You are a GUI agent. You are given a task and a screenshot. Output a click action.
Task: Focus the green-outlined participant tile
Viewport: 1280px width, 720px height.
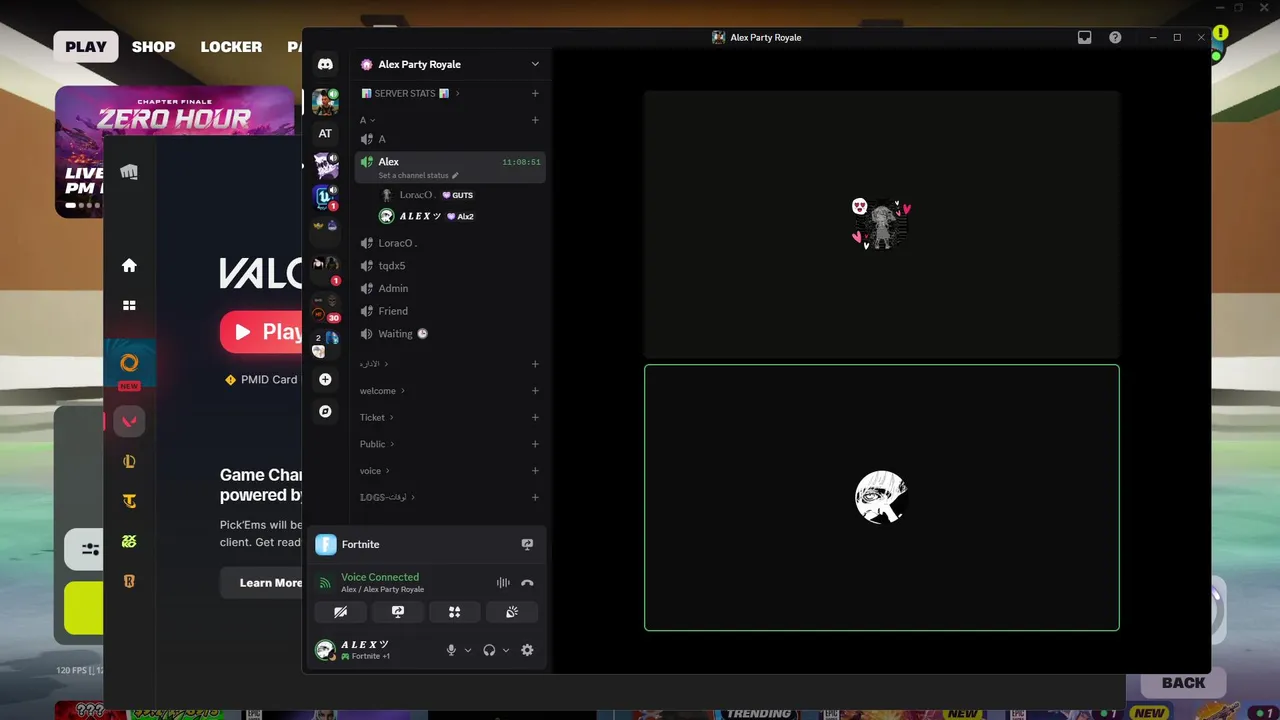coord(881,498)
